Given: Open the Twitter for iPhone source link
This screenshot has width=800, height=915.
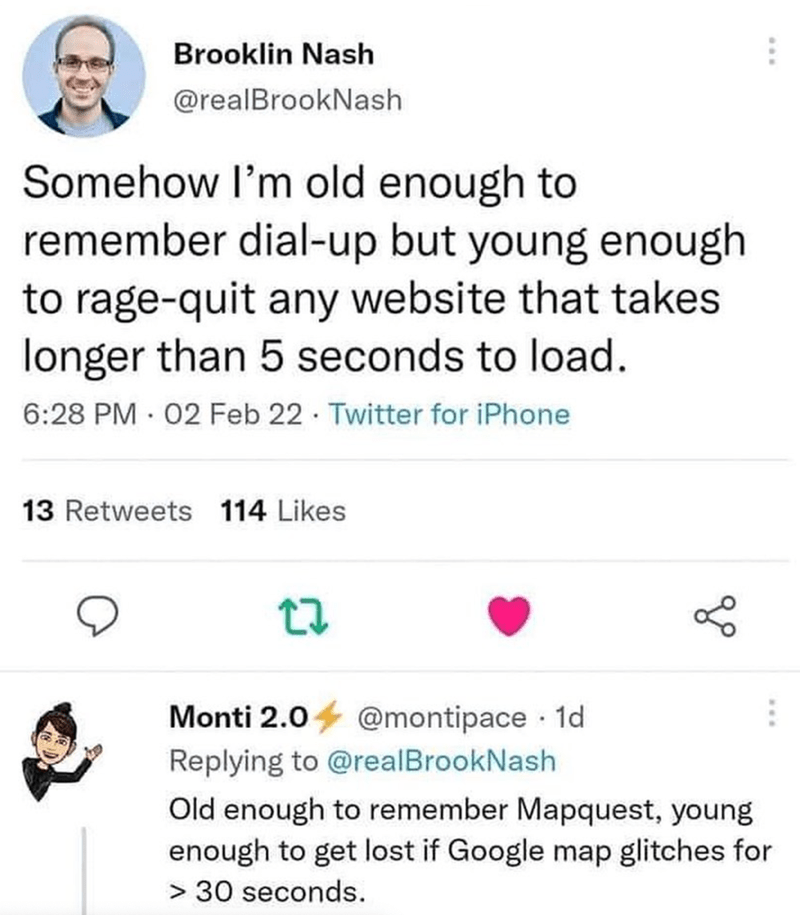Looking at the screenshot, I should tap(449, 415).
